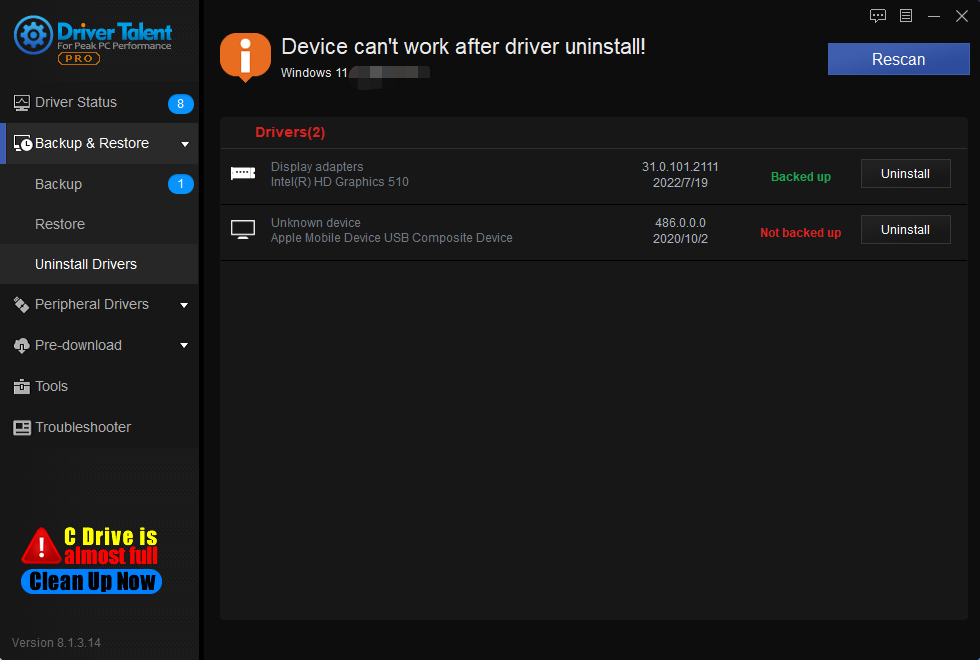Click the orange info alert icon
The width and height of the screenshot is (980, 660).
245,57
